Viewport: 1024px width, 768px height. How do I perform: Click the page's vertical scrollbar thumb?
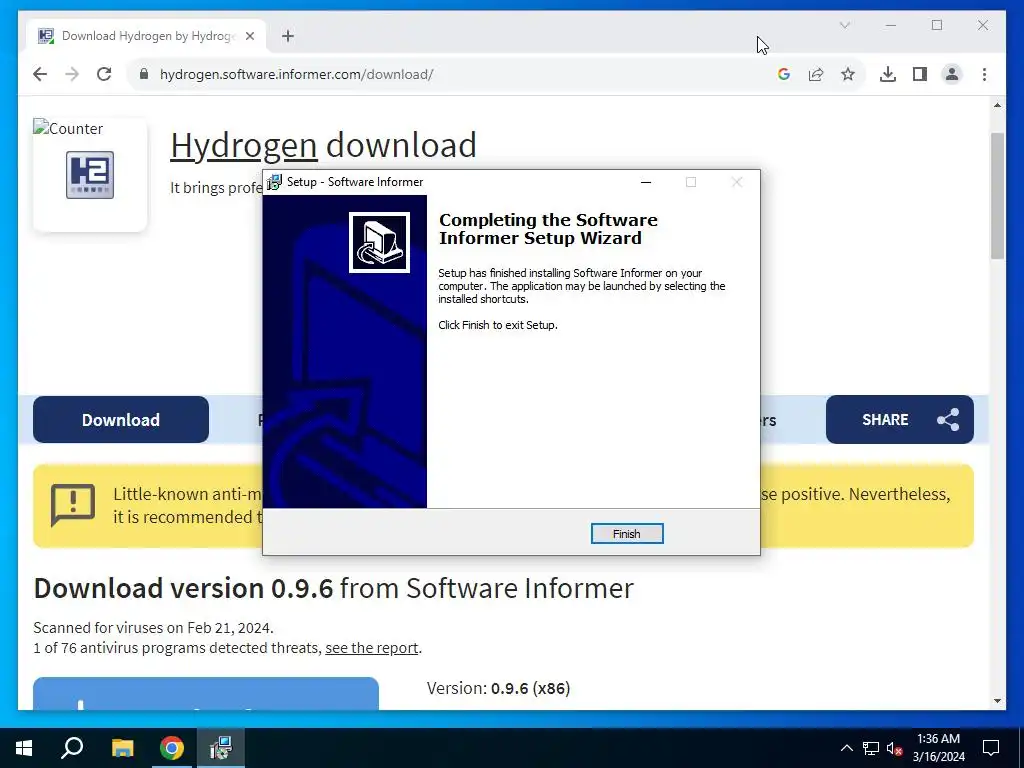pos(997,196)
